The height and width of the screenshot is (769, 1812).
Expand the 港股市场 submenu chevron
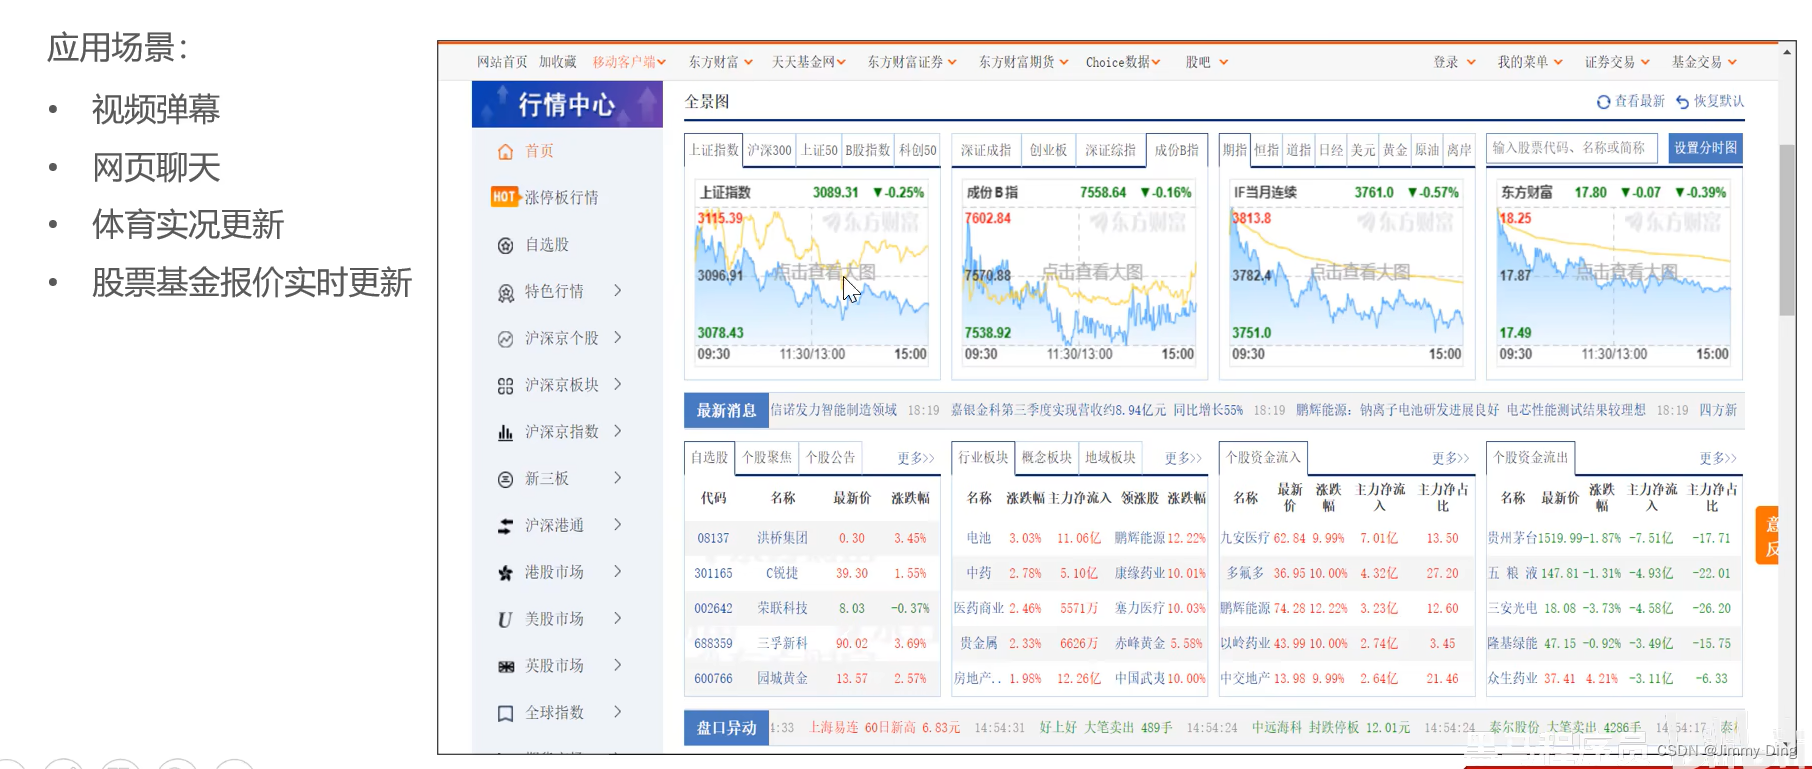618,571
